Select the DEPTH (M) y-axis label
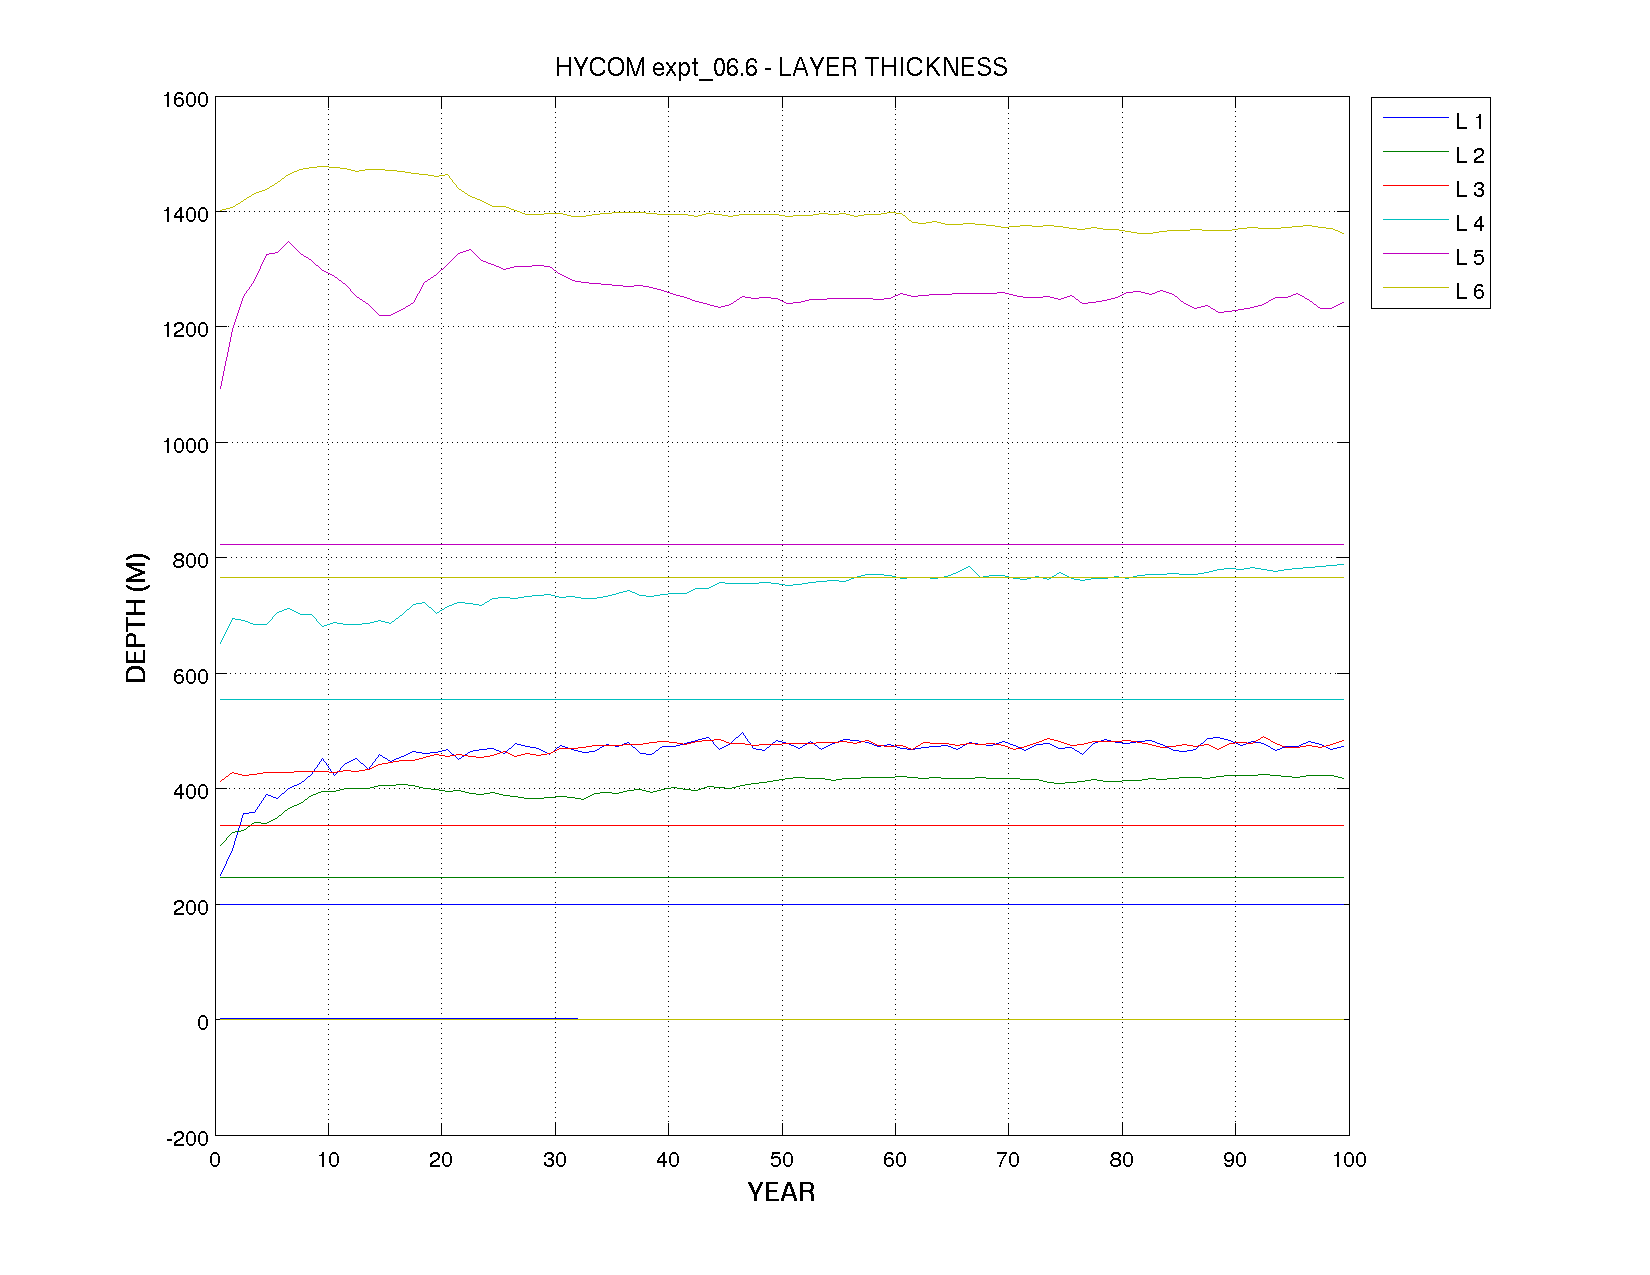The width and height of the screenshot is (1650, 1275). click(136, 617)
